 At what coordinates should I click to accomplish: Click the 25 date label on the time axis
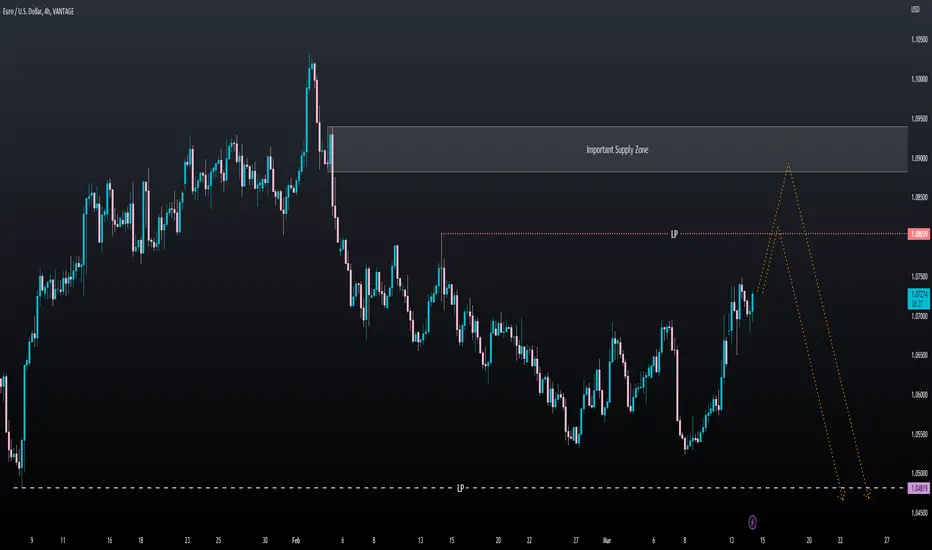pos(218,540)
